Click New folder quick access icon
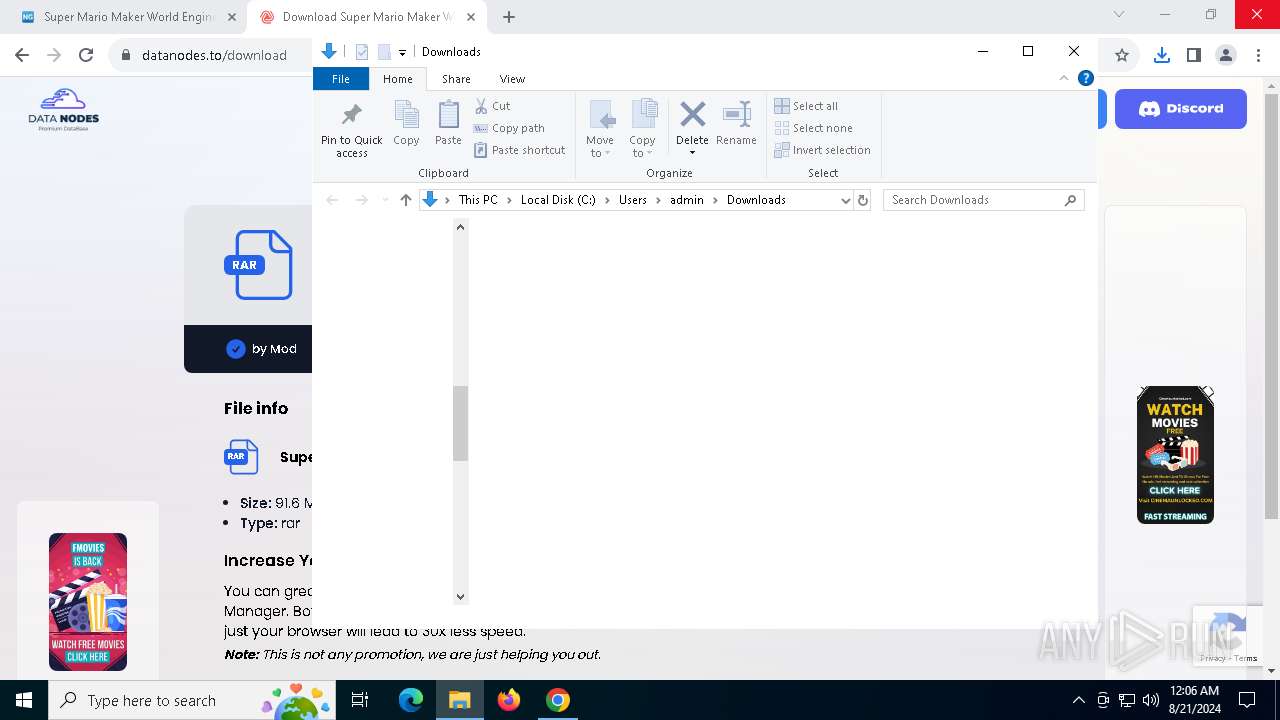 tap(384, 52)
